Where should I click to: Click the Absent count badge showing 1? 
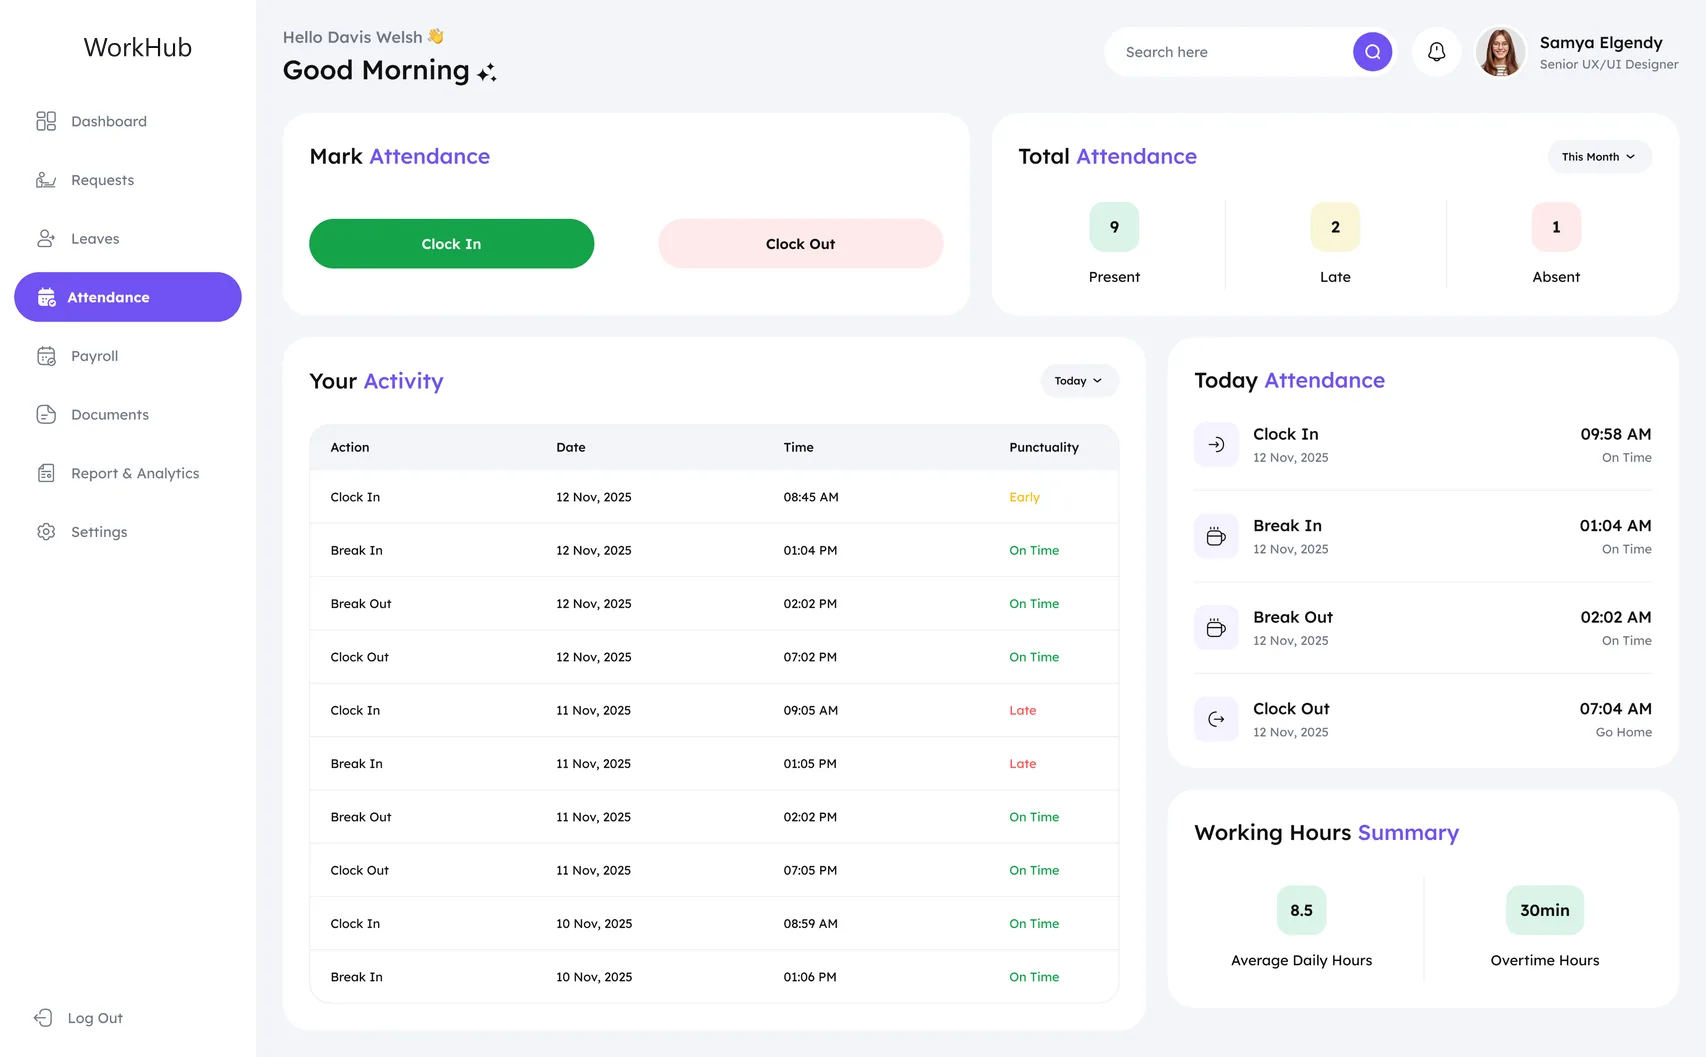point(1556,227)
